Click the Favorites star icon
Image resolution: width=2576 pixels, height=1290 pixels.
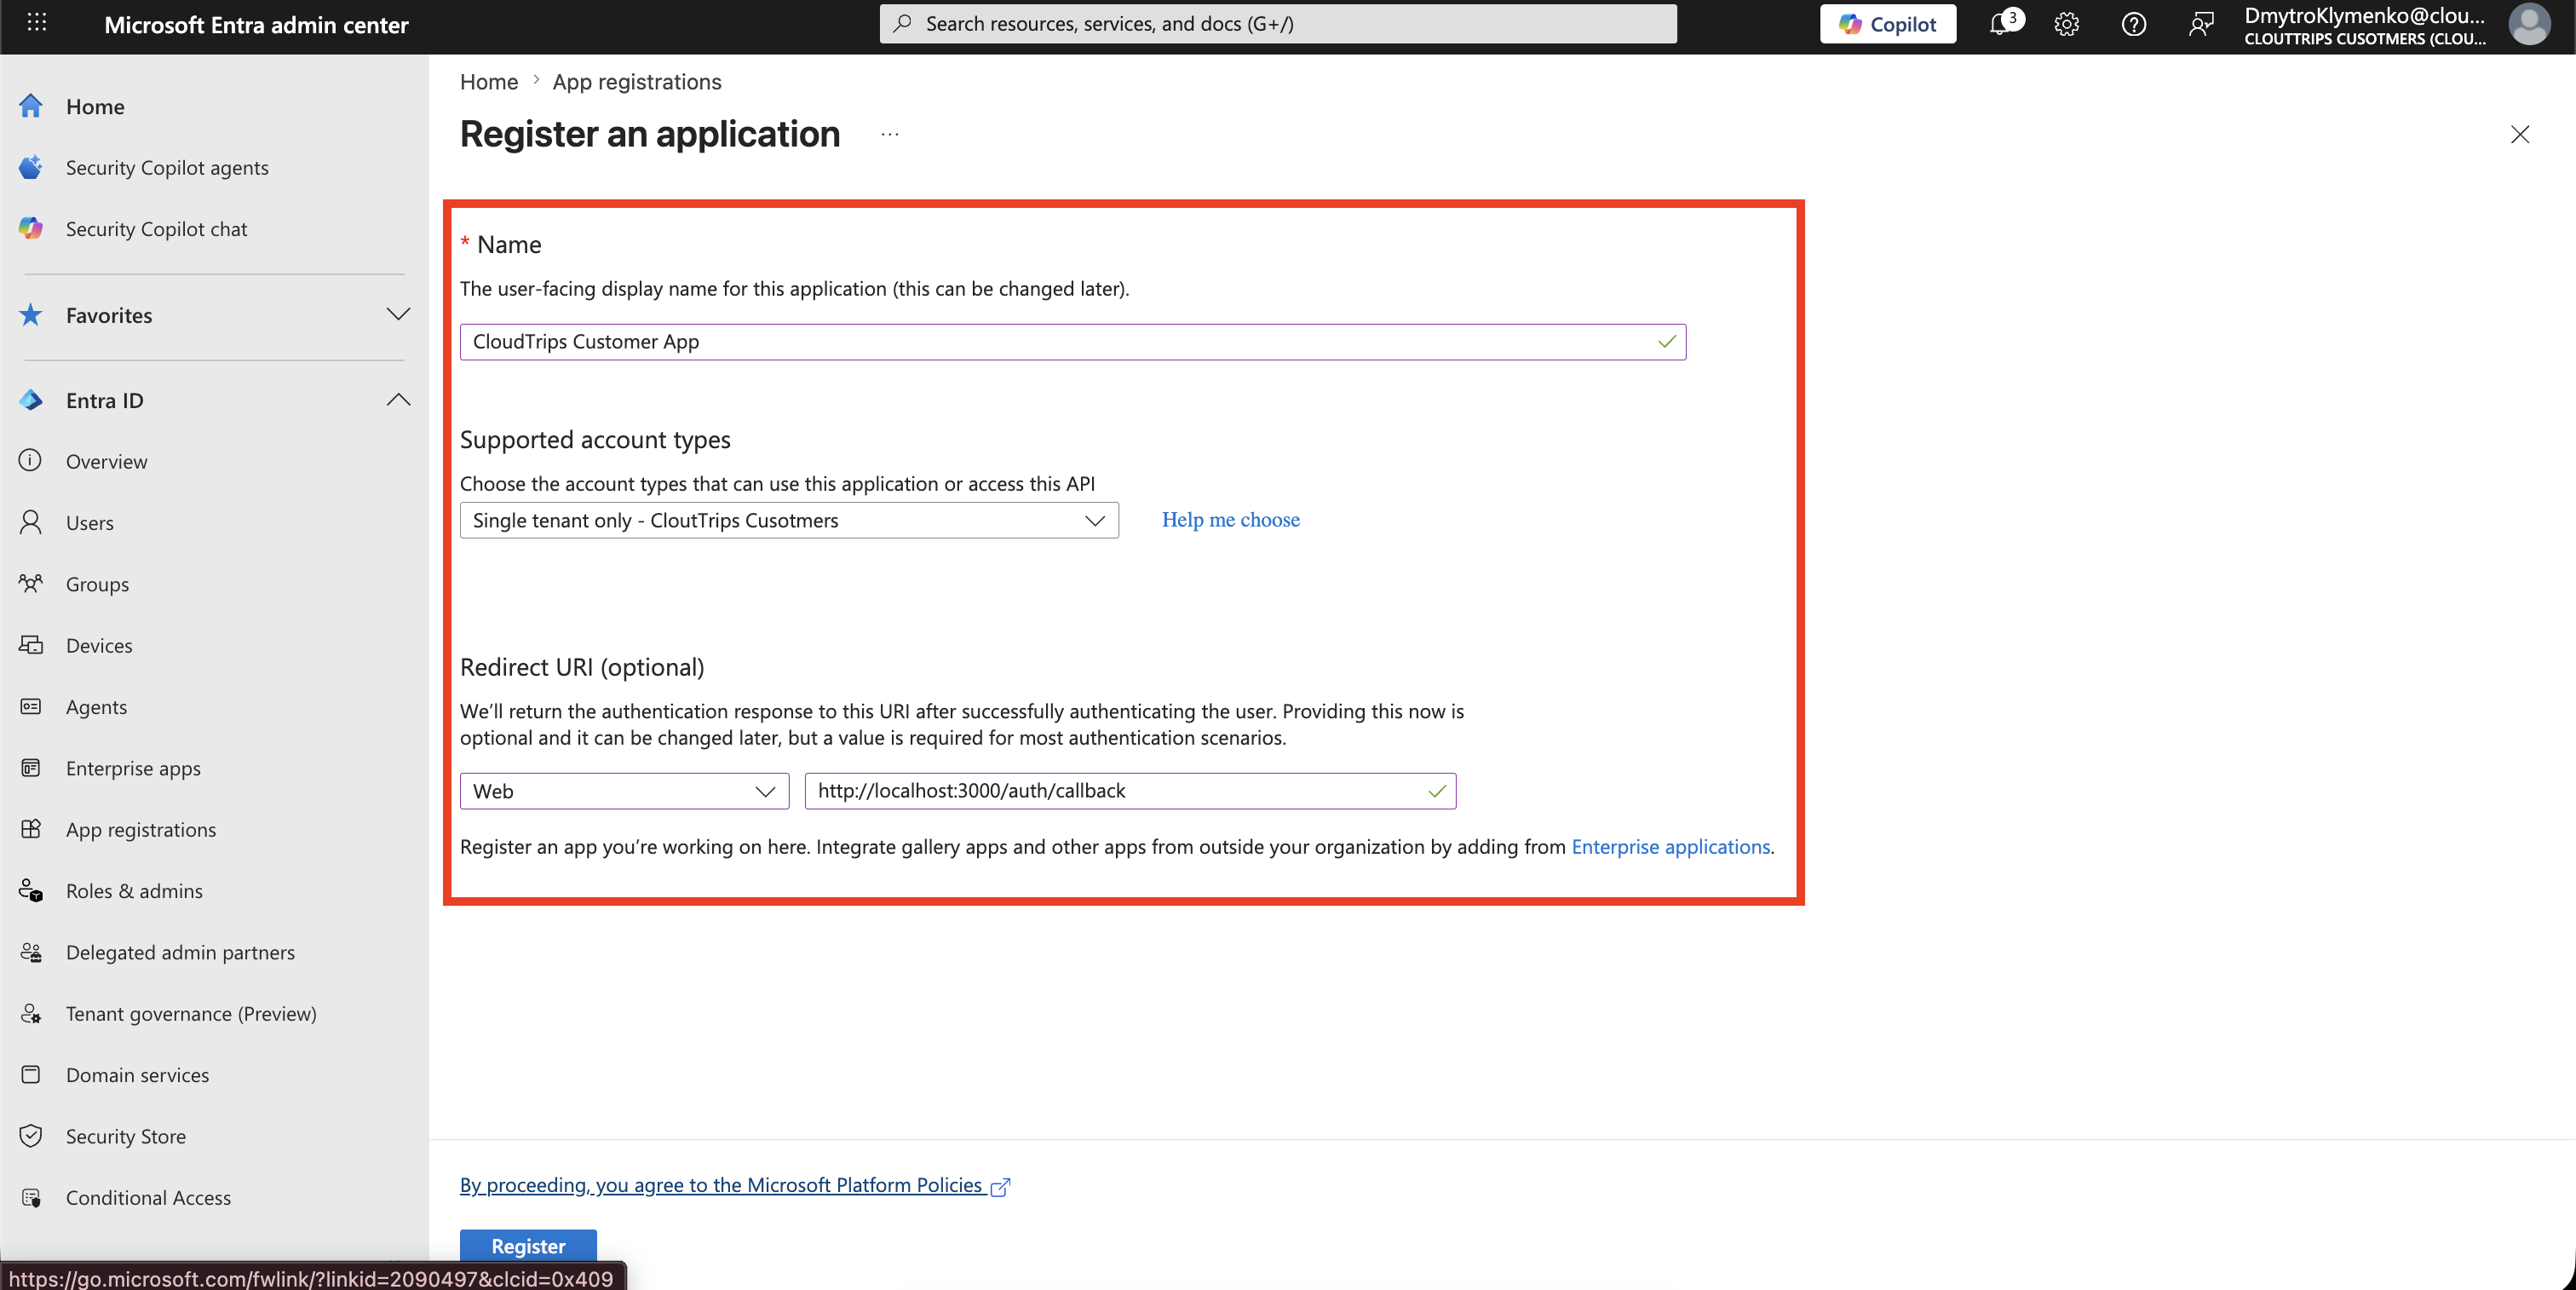coord(31,314)
